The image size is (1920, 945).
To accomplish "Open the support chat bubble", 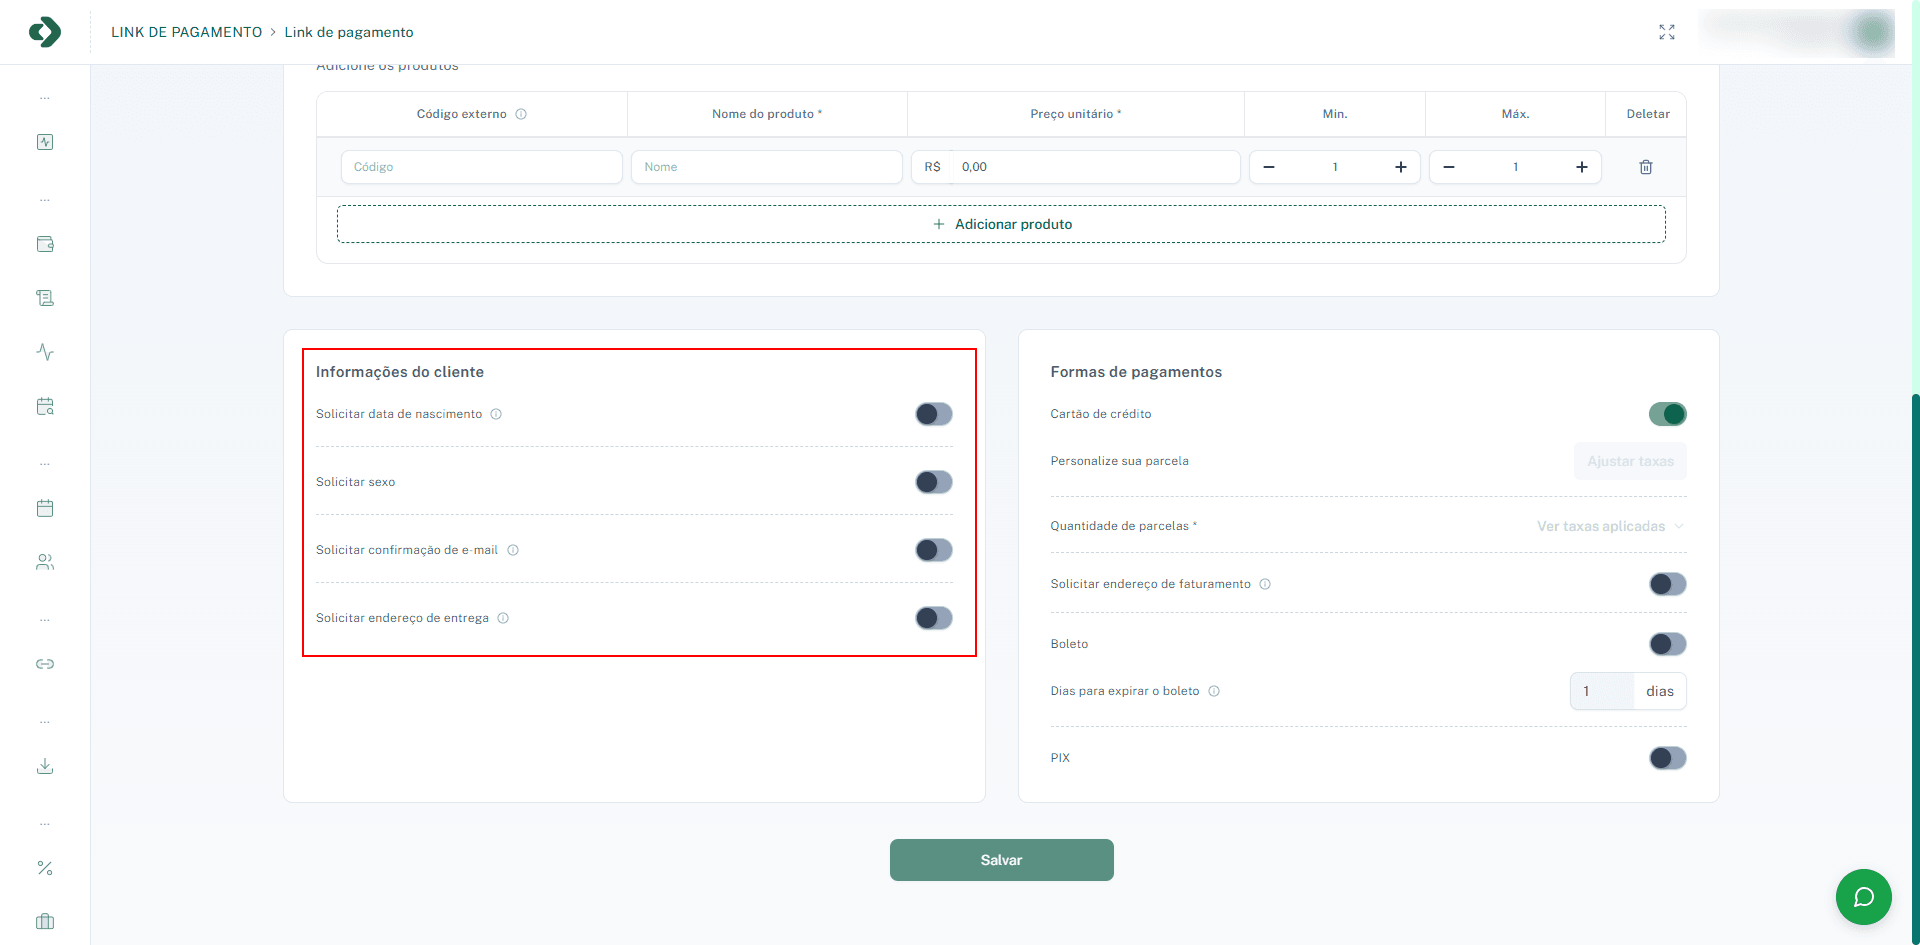I will [x=1863, y=897].
